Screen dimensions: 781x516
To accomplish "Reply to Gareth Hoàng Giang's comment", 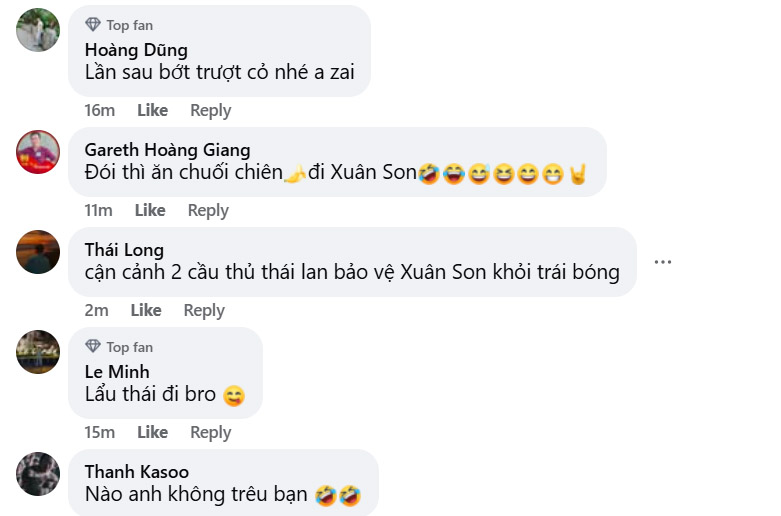I will [x=208, y=210].
